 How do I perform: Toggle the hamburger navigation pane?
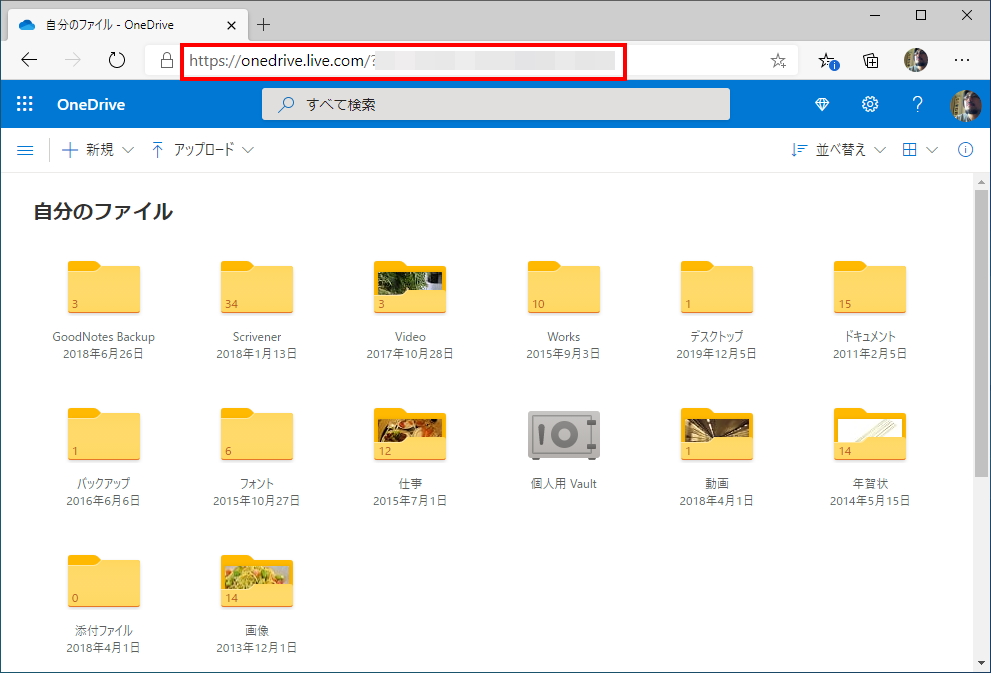(x=26, y=150)
